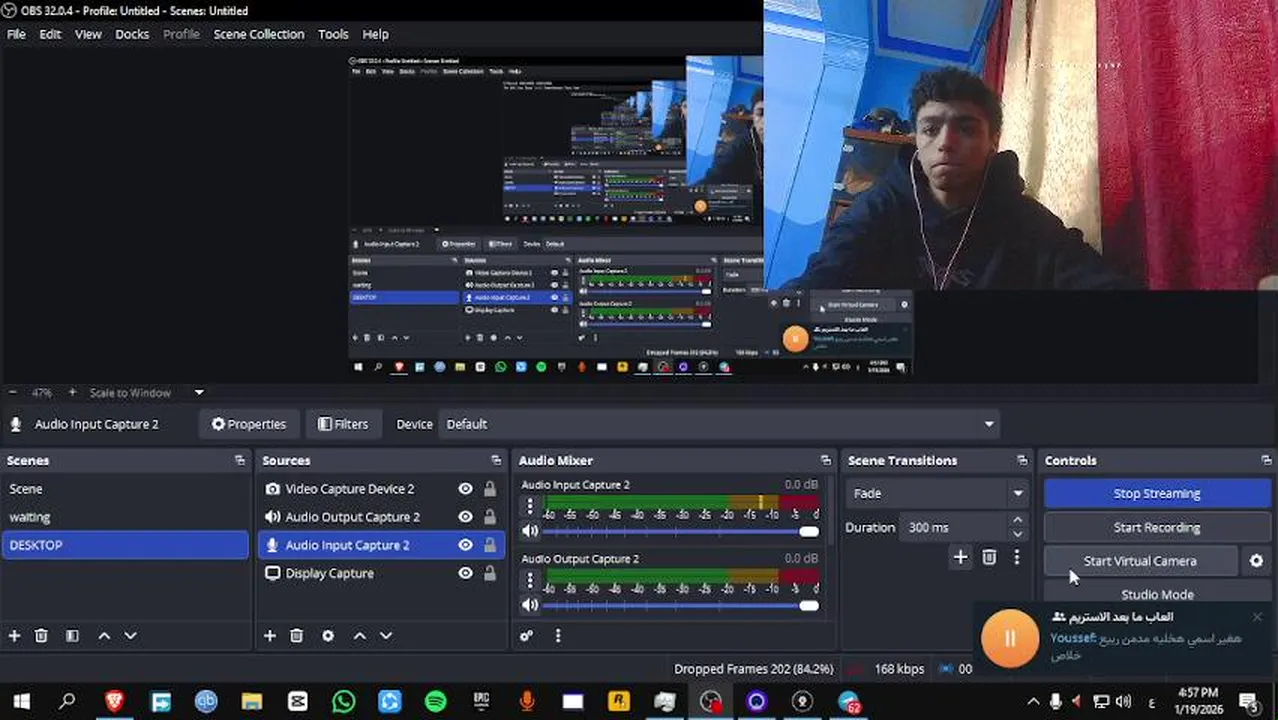Screen dimensions: 1278x720
Task: Zoom in the preview with plus
Action: (72, 393)
